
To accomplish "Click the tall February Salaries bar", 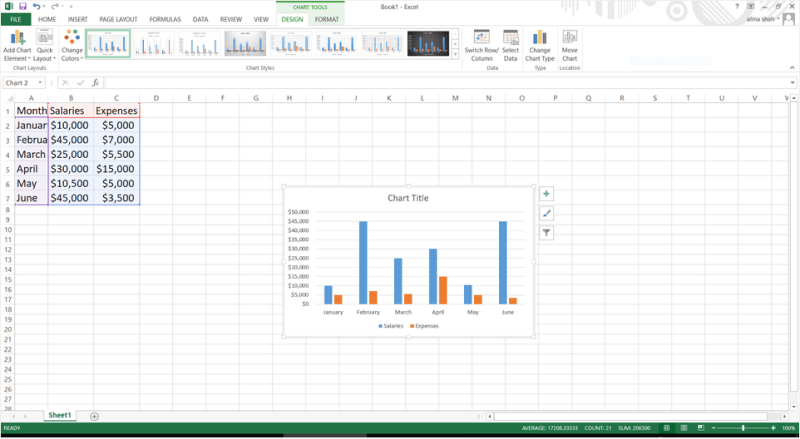I will point(363,263).
